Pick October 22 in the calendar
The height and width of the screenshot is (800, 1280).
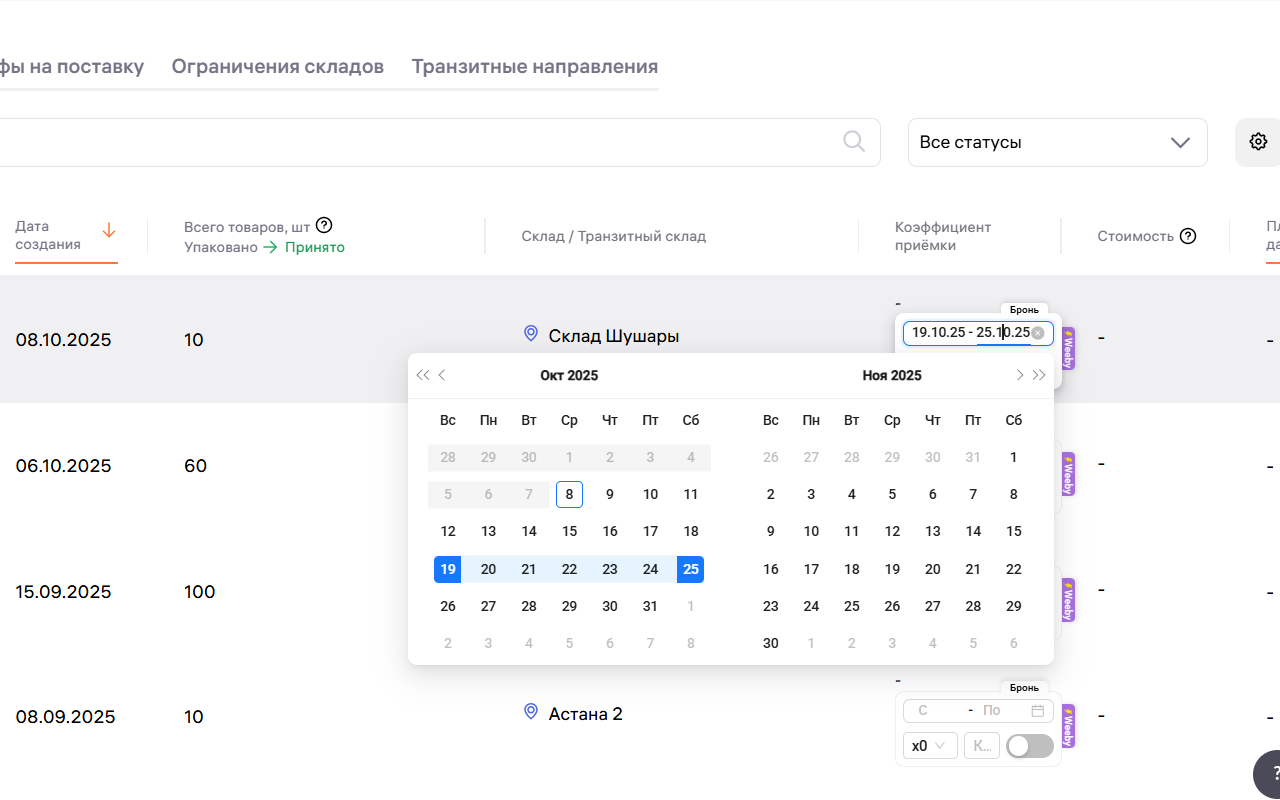[569, 569]
